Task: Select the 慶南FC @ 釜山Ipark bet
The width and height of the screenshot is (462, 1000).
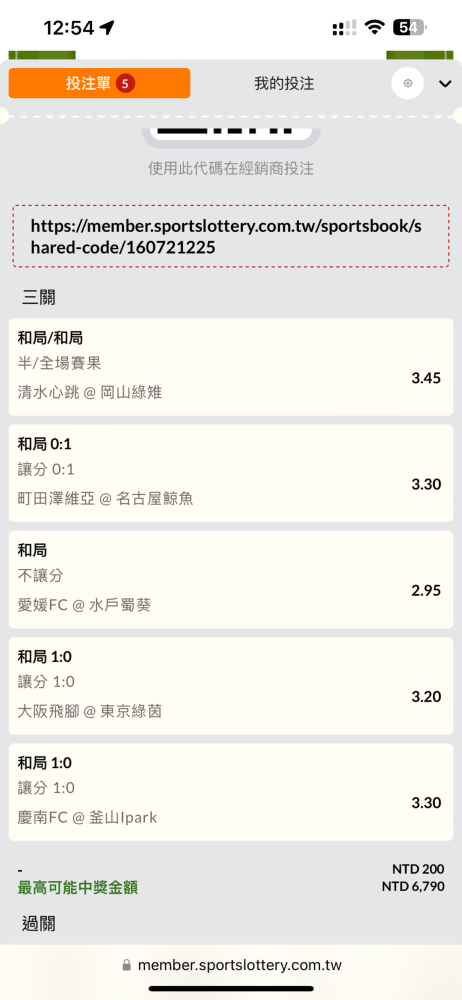Action: tap(231, 791)
